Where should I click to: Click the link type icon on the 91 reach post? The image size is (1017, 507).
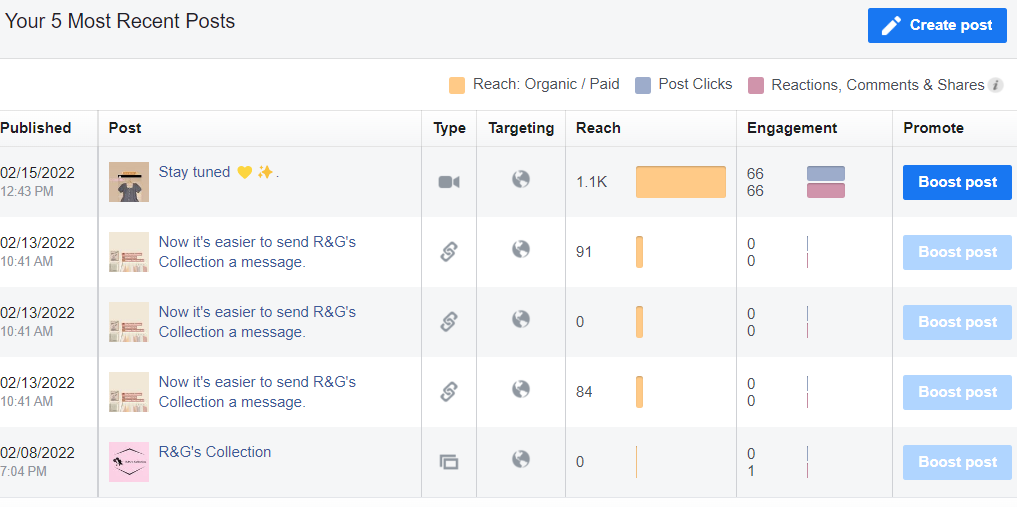click(449, 252)
